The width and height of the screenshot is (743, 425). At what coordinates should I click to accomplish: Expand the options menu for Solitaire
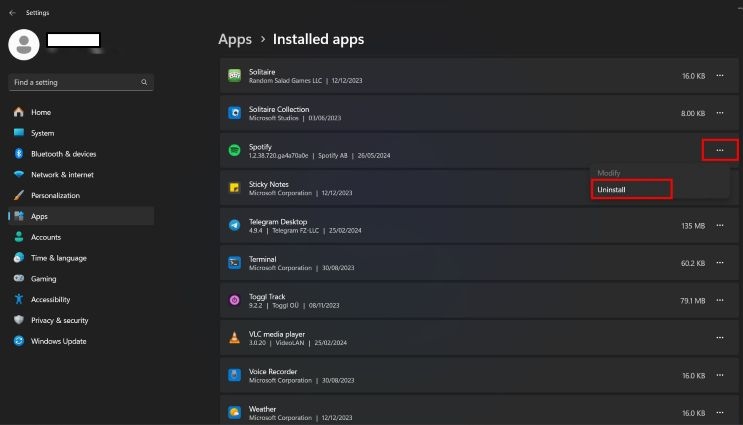pyautogui.click(x=719, y=76)
